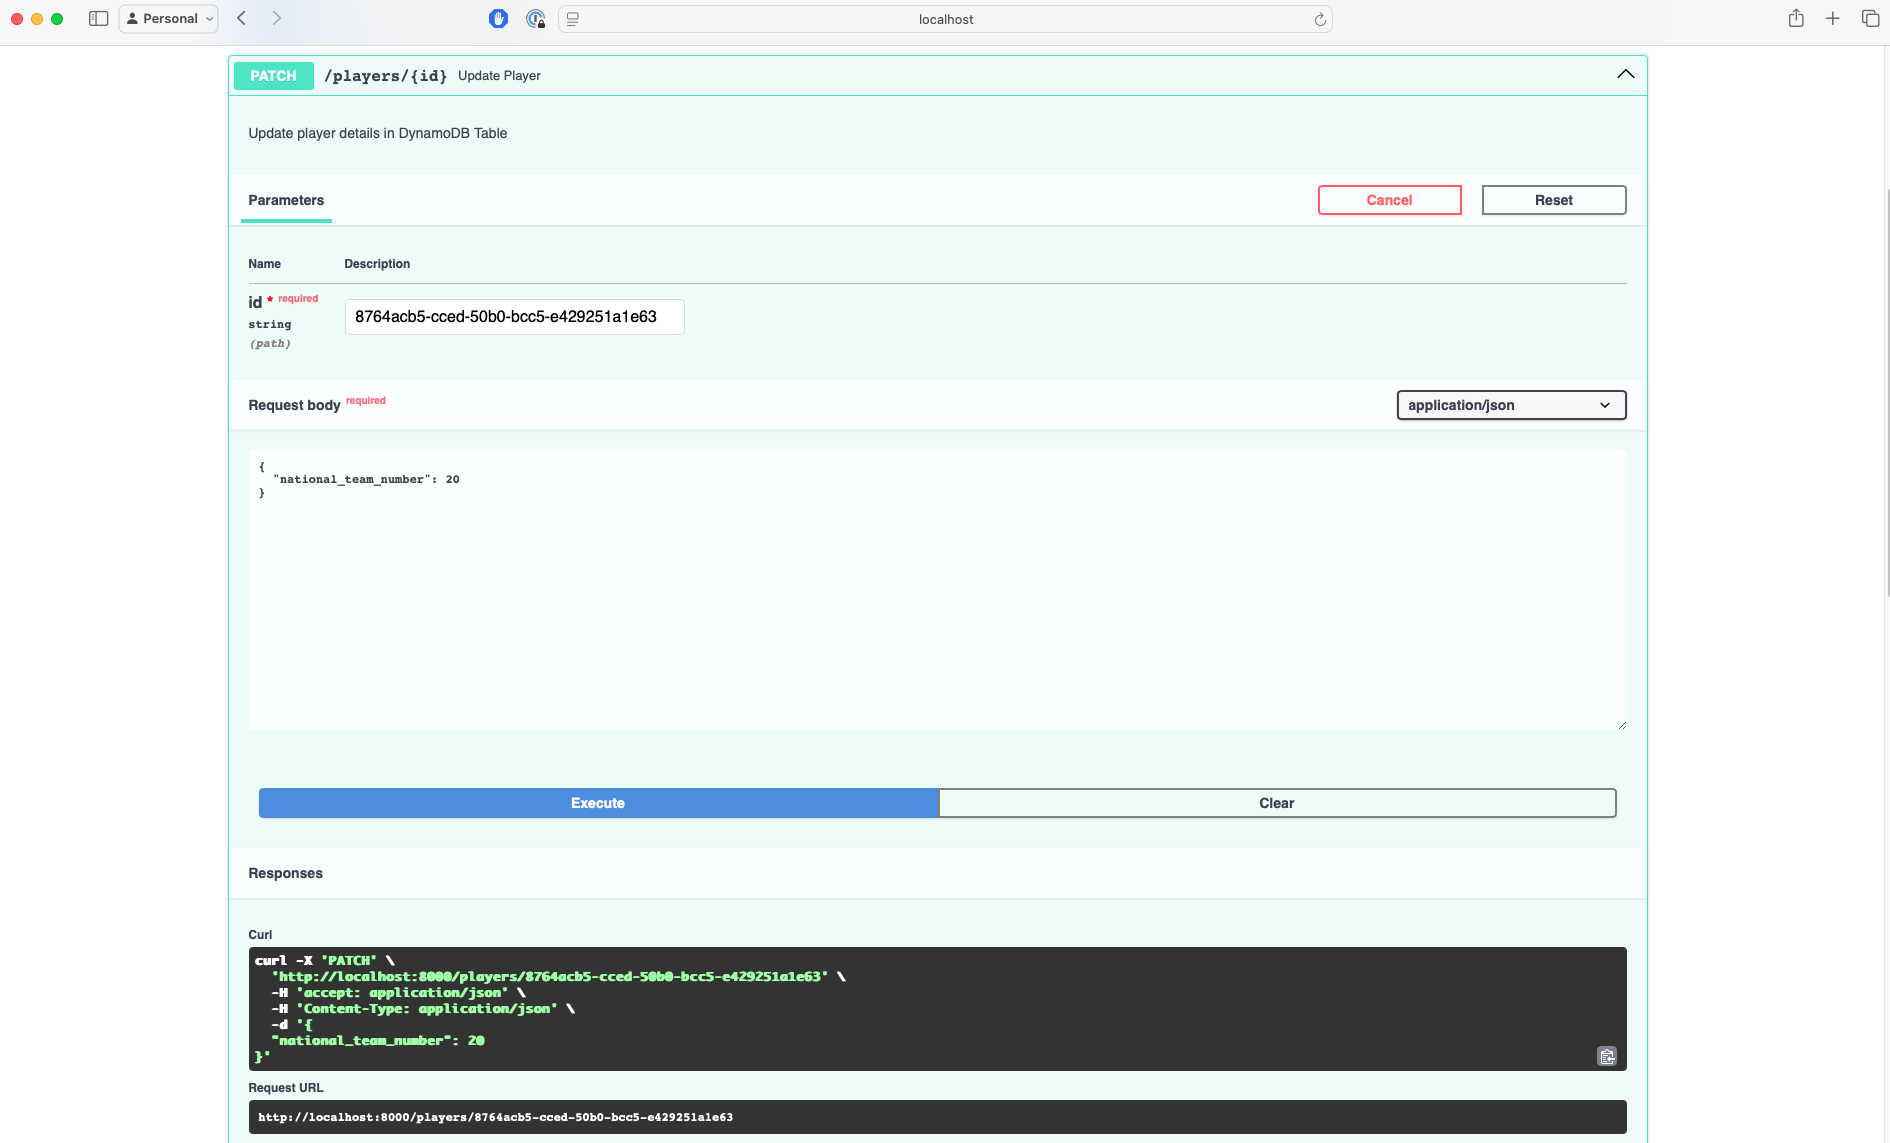Click the 'Request URL' label
The width and height of the screenshot is (1890, 1143).
(x=286, y=1088)
